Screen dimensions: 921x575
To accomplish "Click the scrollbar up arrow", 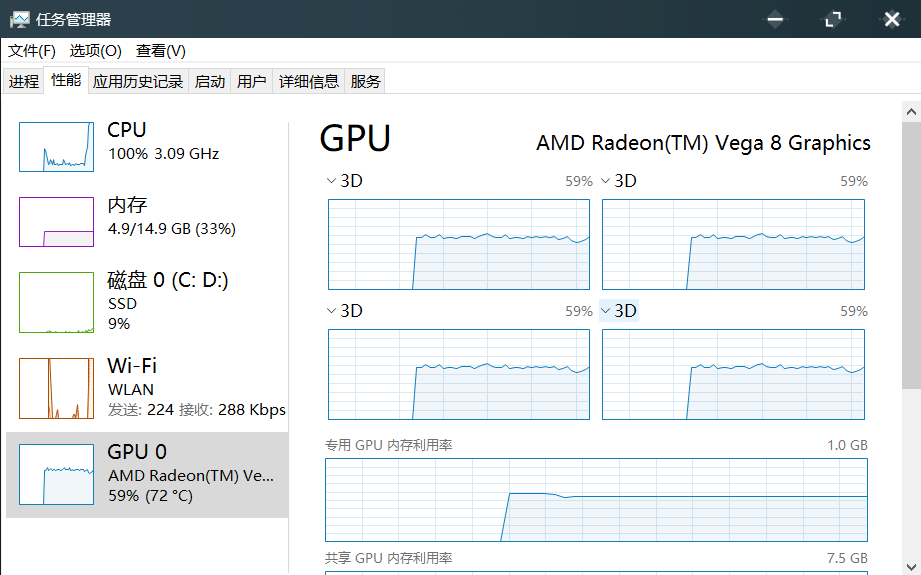I will coord(911,112).
